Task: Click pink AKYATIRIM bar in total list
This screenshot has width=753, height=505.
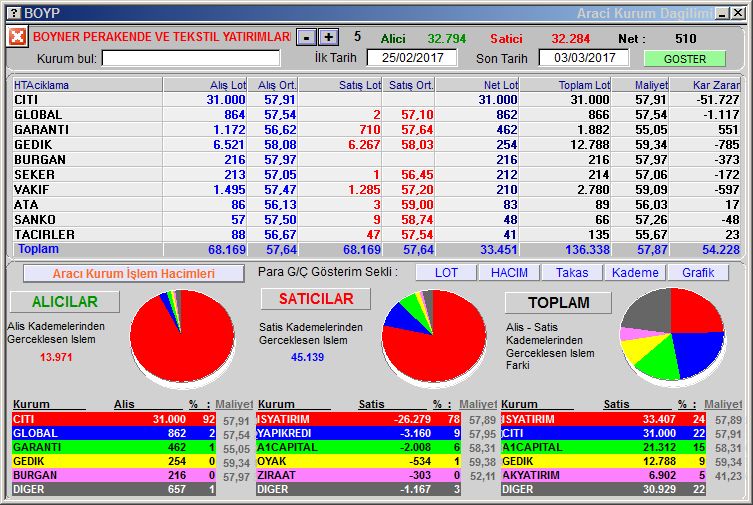Action: pyautogui.click(x=603, y=475)
